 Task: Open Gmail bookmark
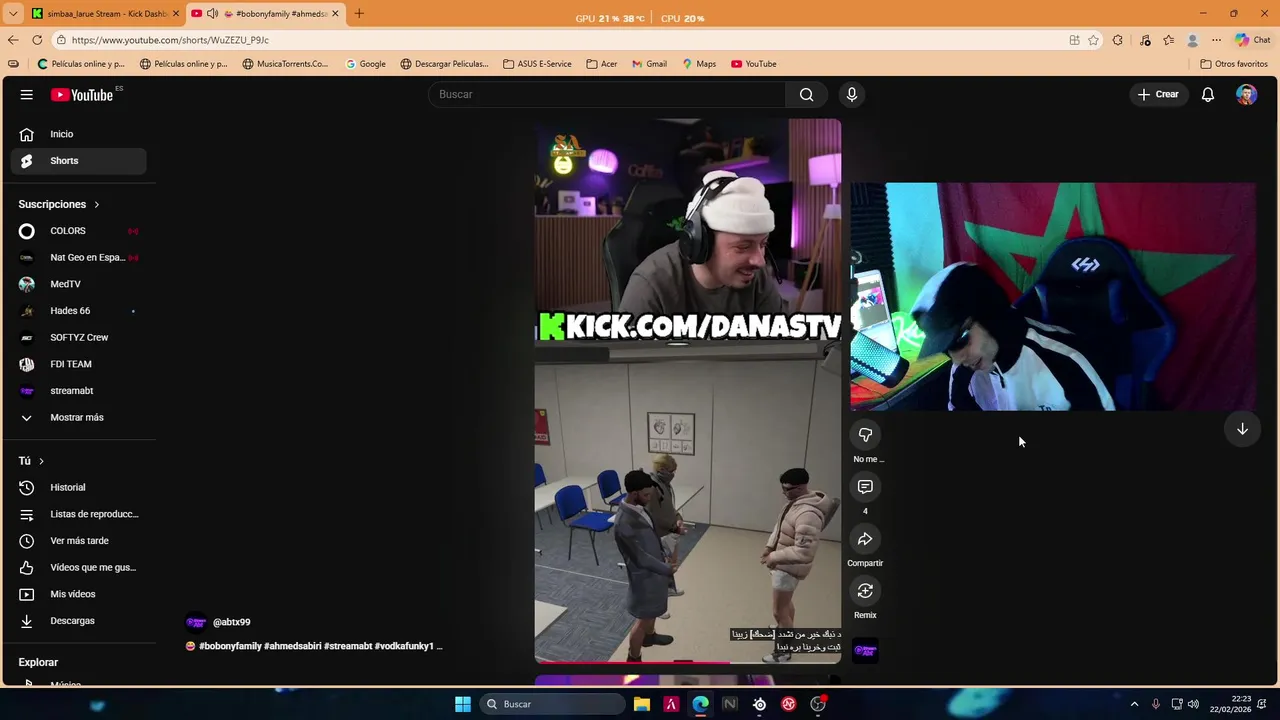[649, 64]
